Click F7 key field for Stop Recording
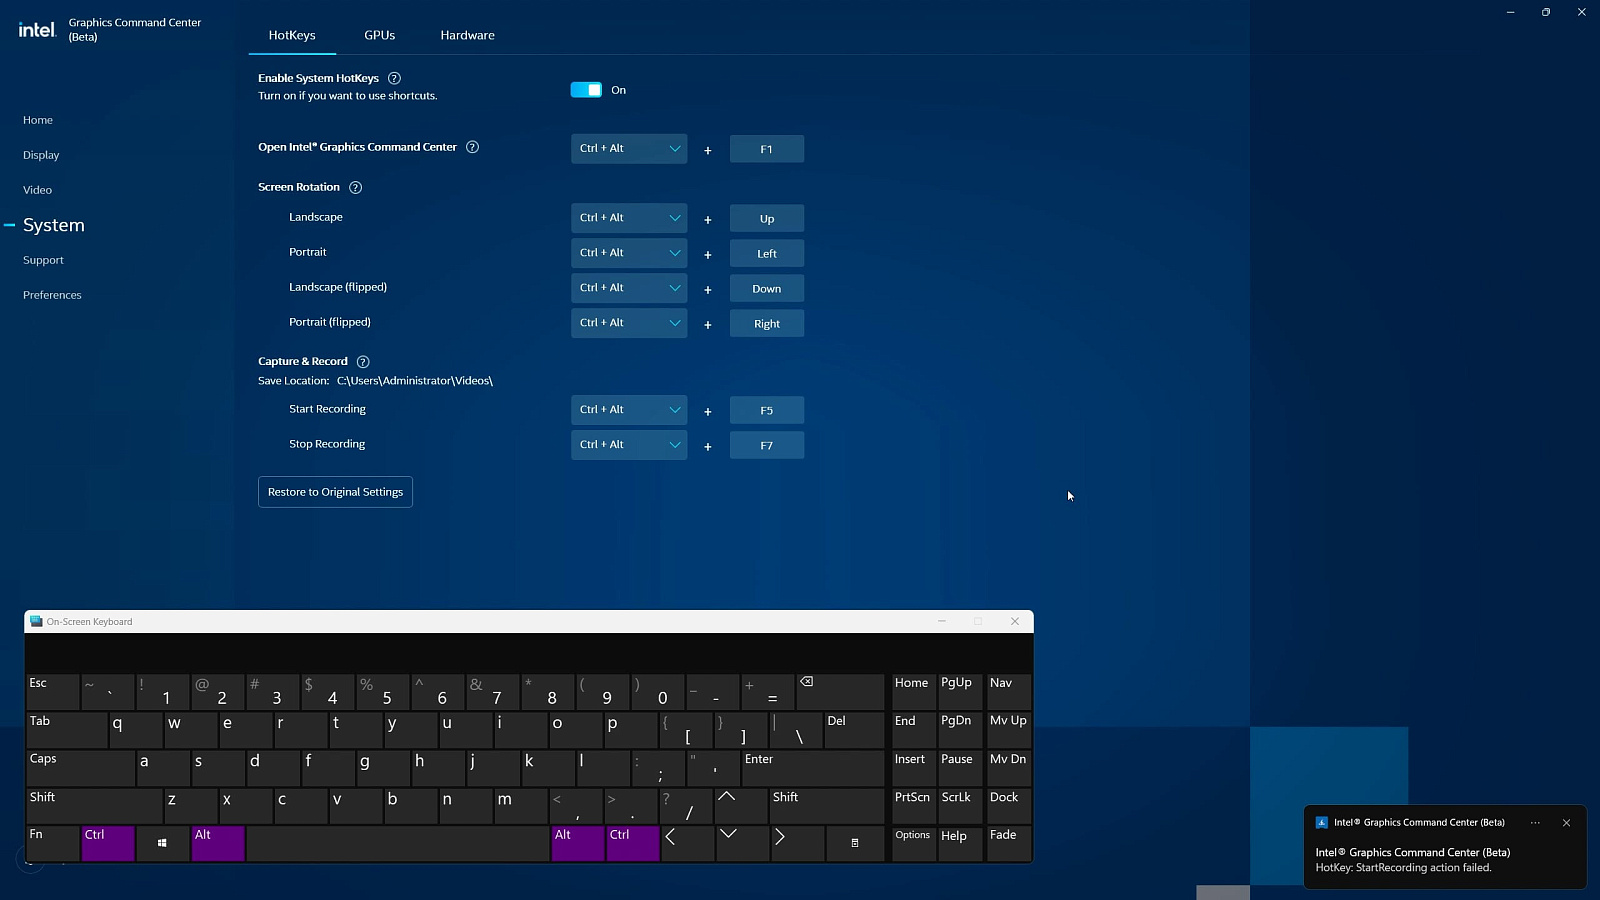Viewport: 1600px width, 900px height. pyautogui.click(x=767, y=446)
